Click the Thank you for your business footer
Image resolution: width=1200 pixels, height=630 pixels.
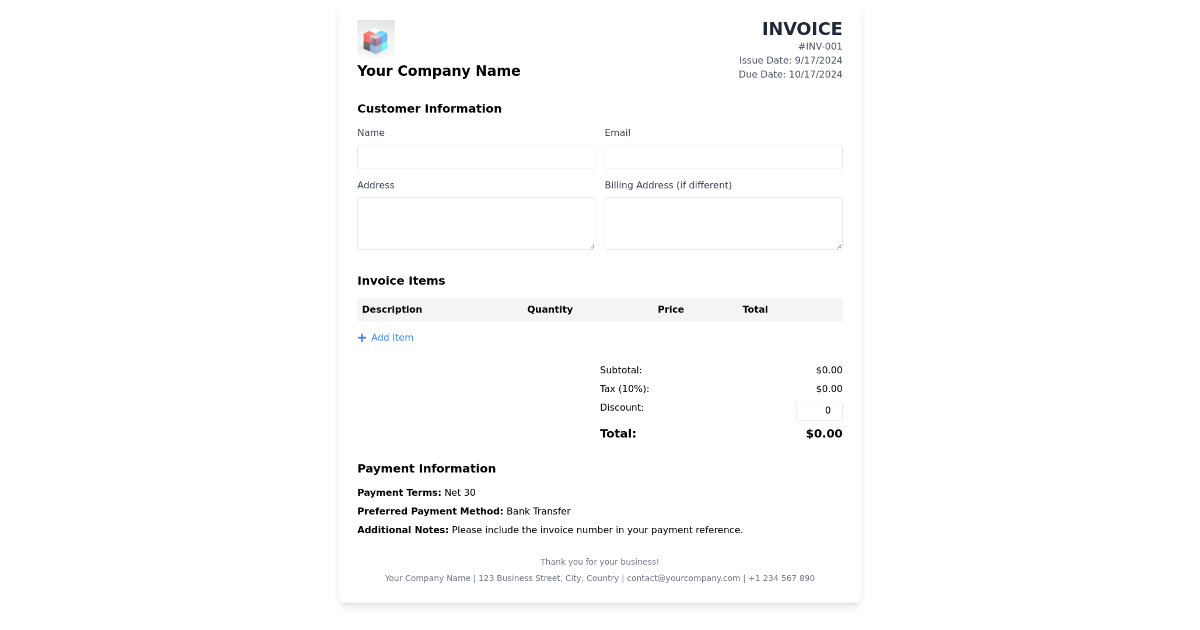[x=599, y=561]
